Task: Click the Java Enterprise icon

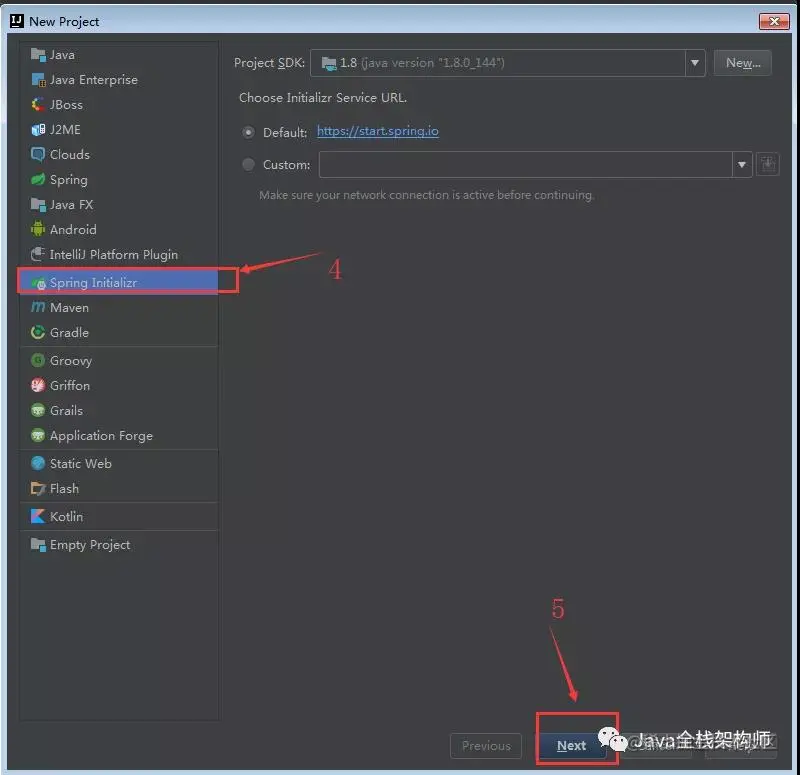Action: click(x=38, y=80)
